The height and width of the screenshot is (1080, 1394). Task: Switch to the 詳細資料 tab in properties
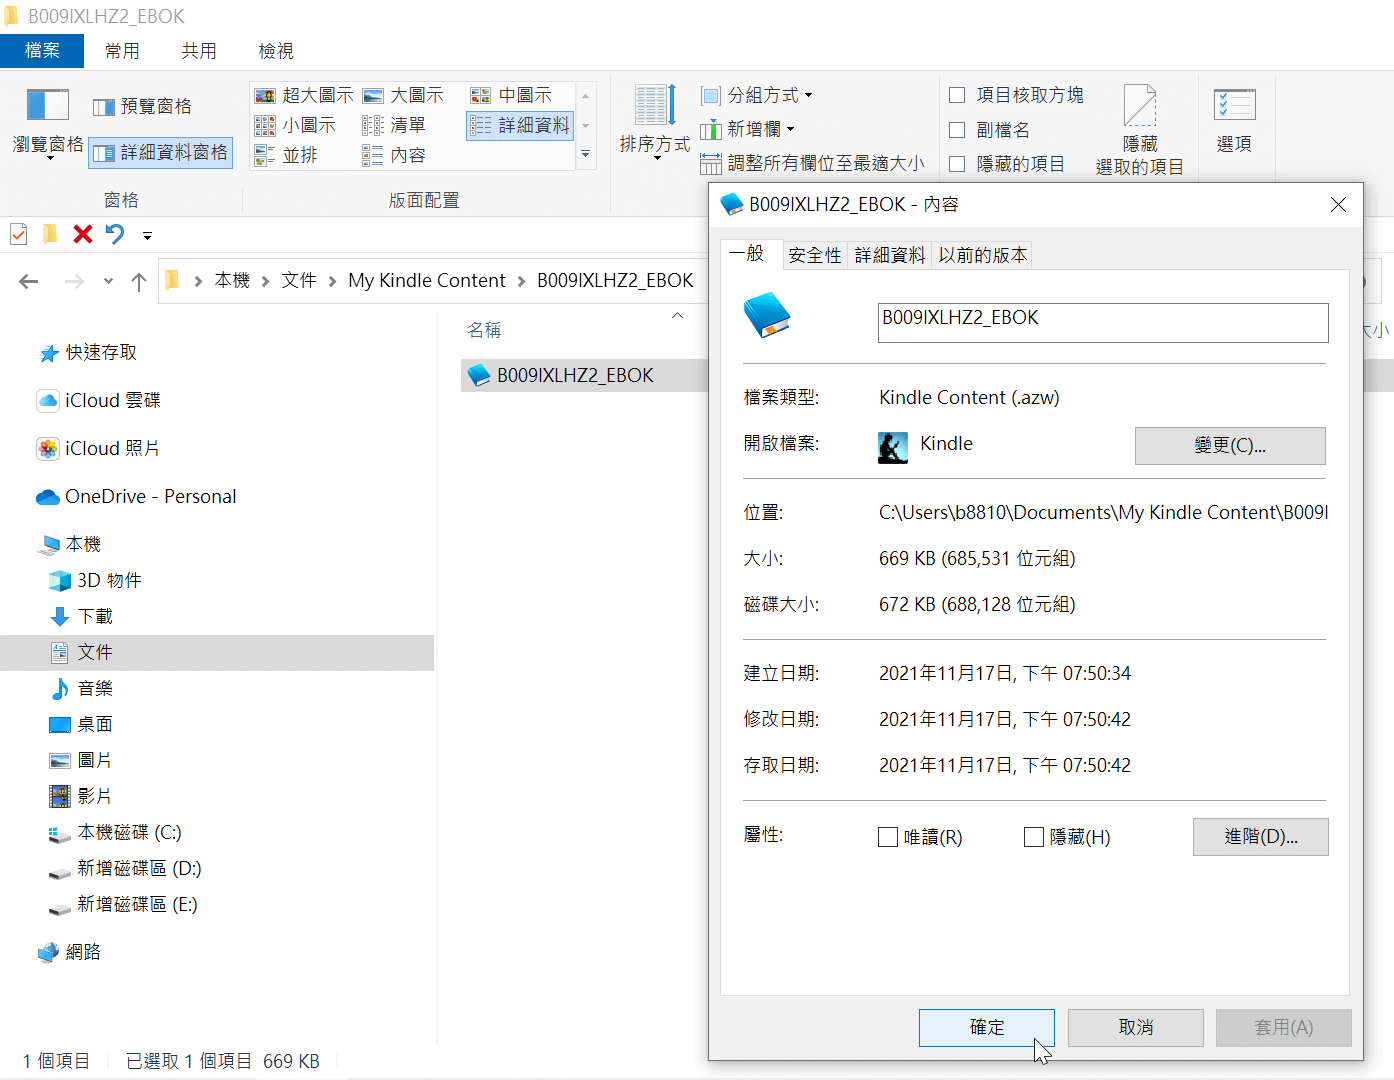890,255
